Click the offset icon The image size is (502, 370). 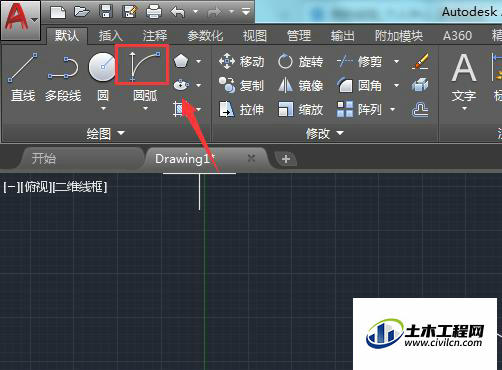(x=420, y=109)
